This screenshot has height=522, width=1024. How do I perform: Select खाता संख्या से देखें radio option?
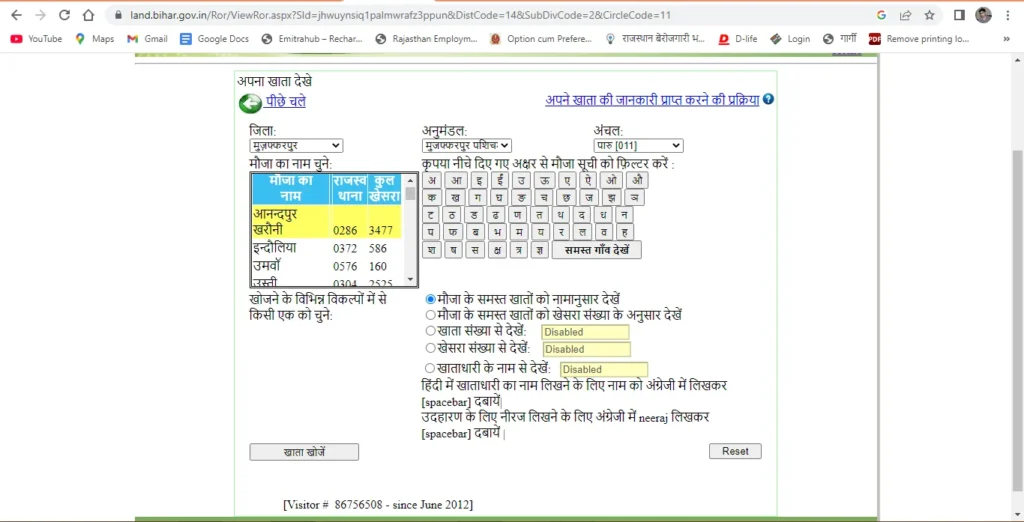point(430,331)
